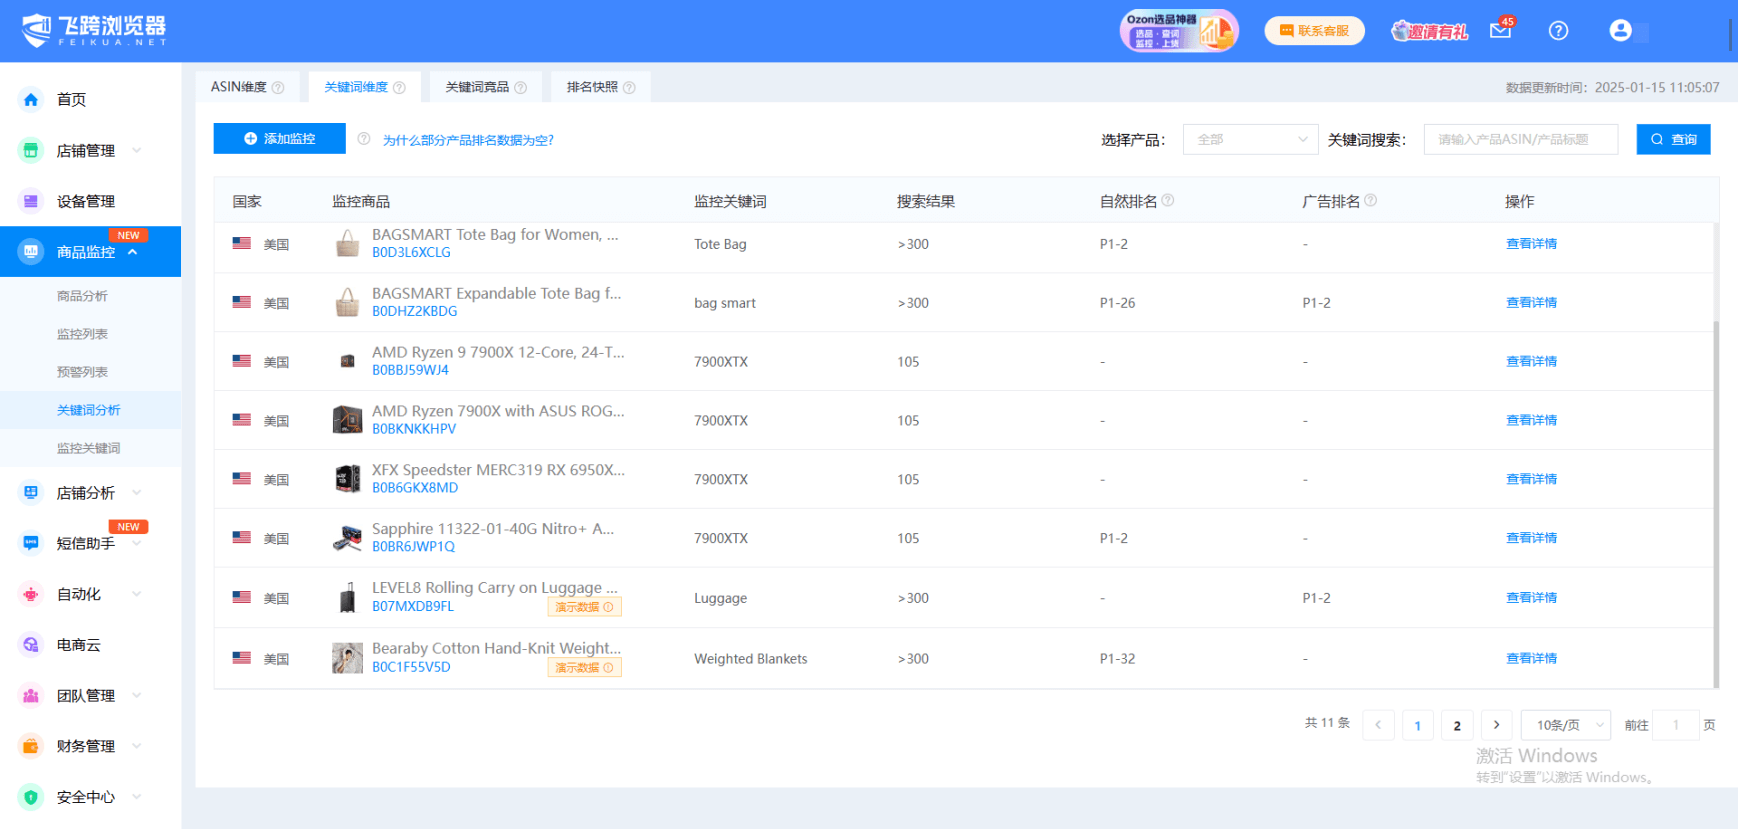View details for the Luggage keyword row
1738x829 pixels.
(x=1531, y=598)
